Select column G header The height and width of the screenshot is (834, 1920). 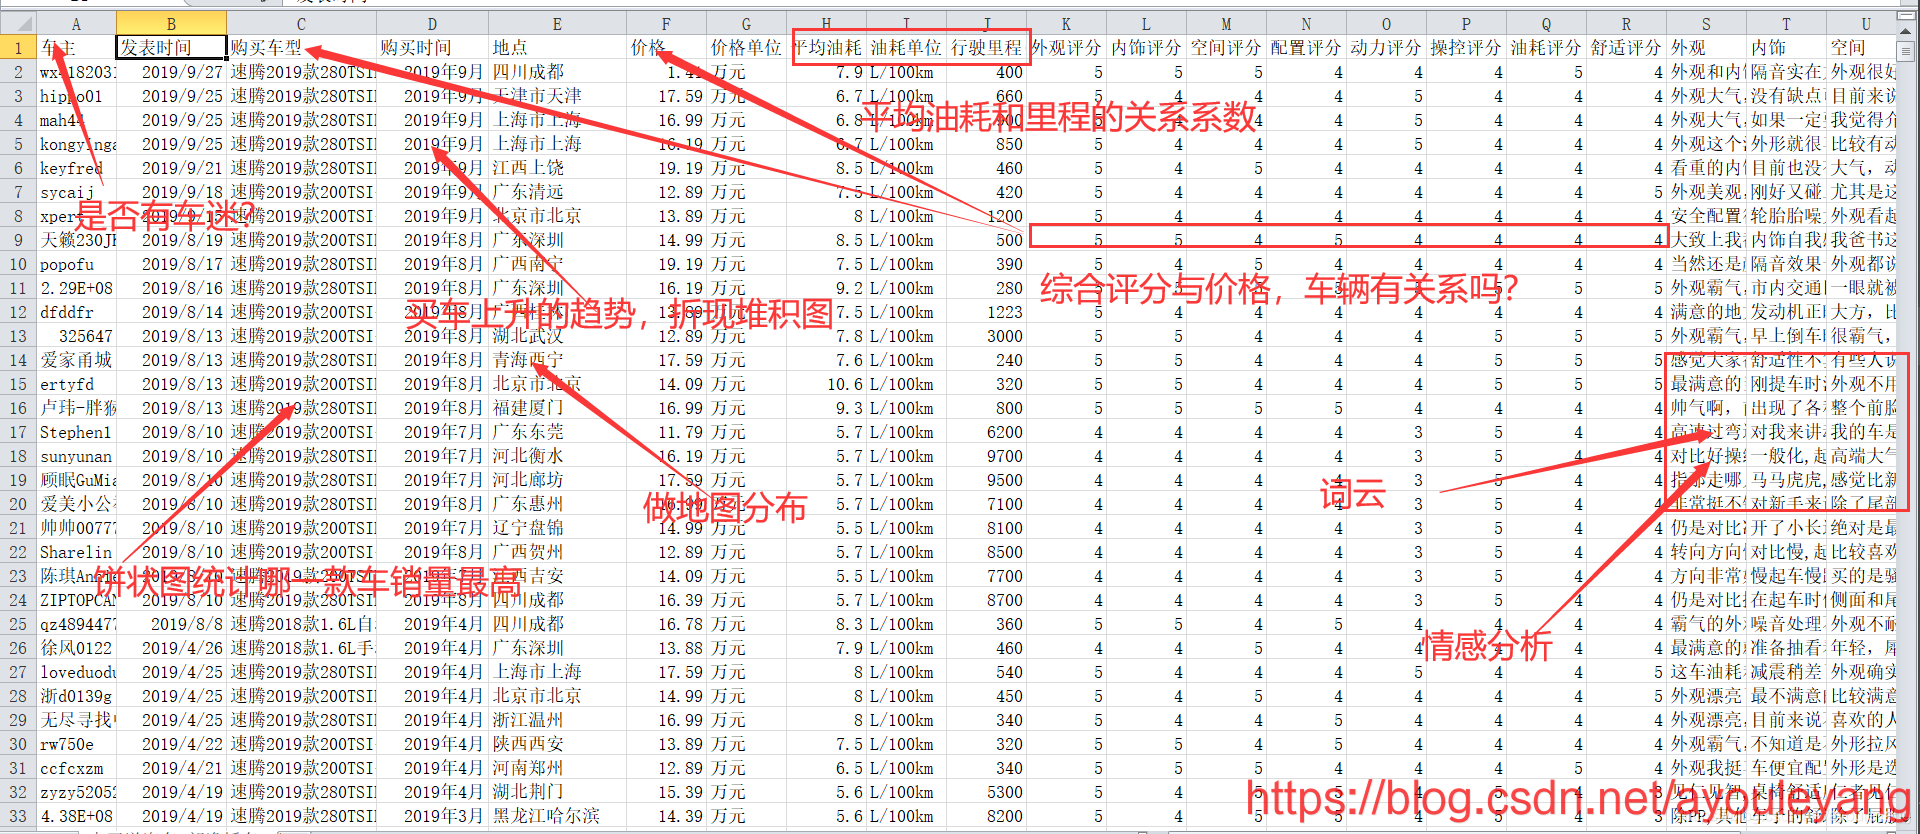point(746,23)
